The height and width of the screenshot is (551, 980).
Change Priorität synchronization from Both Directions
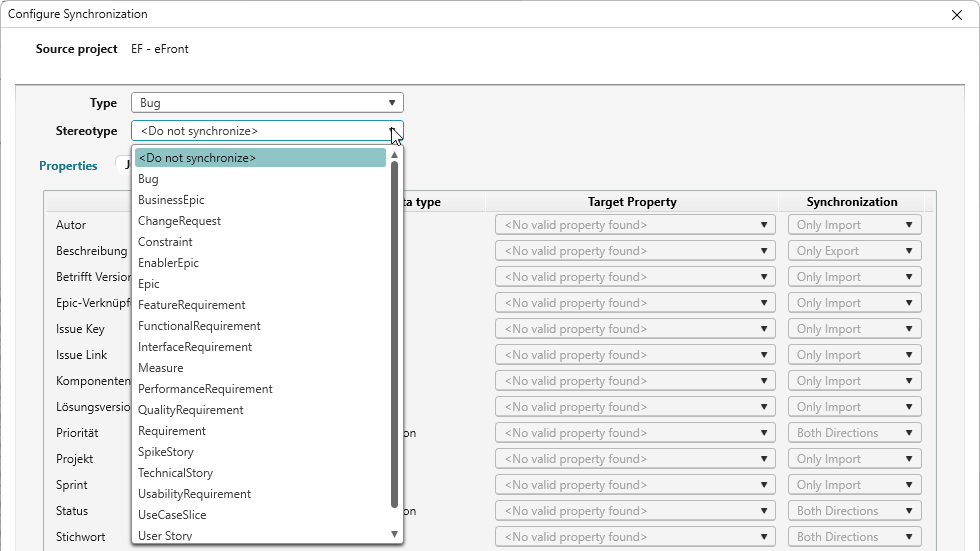coord(854,433)
